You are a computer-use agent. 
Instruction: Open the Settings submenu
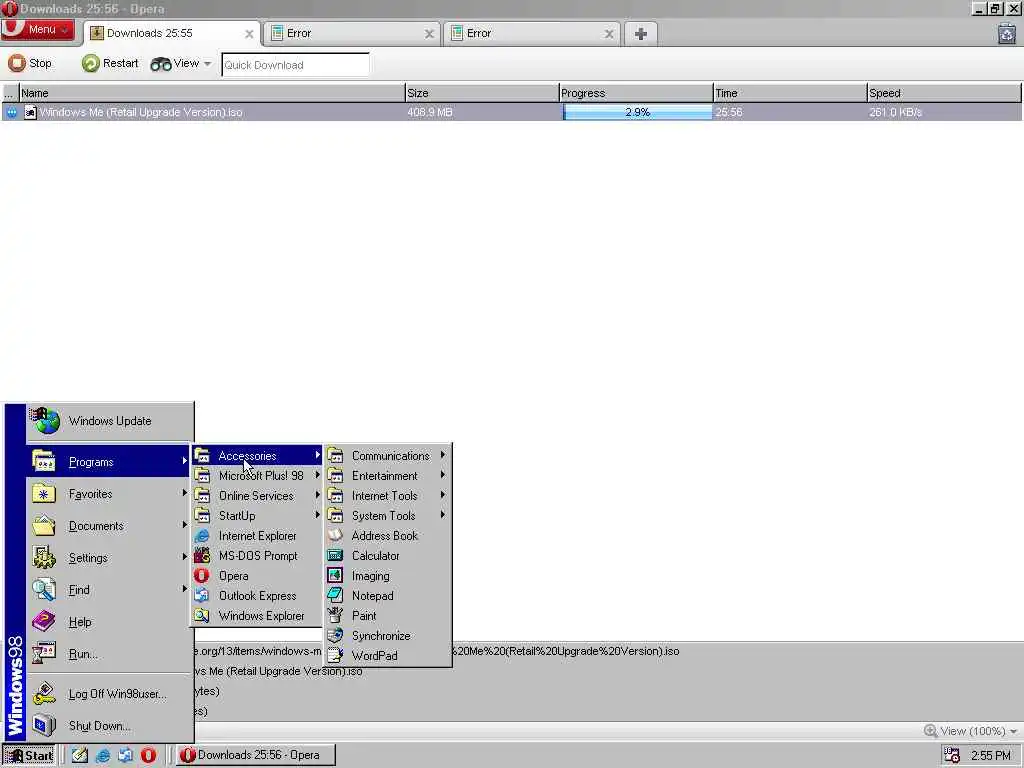108,558
